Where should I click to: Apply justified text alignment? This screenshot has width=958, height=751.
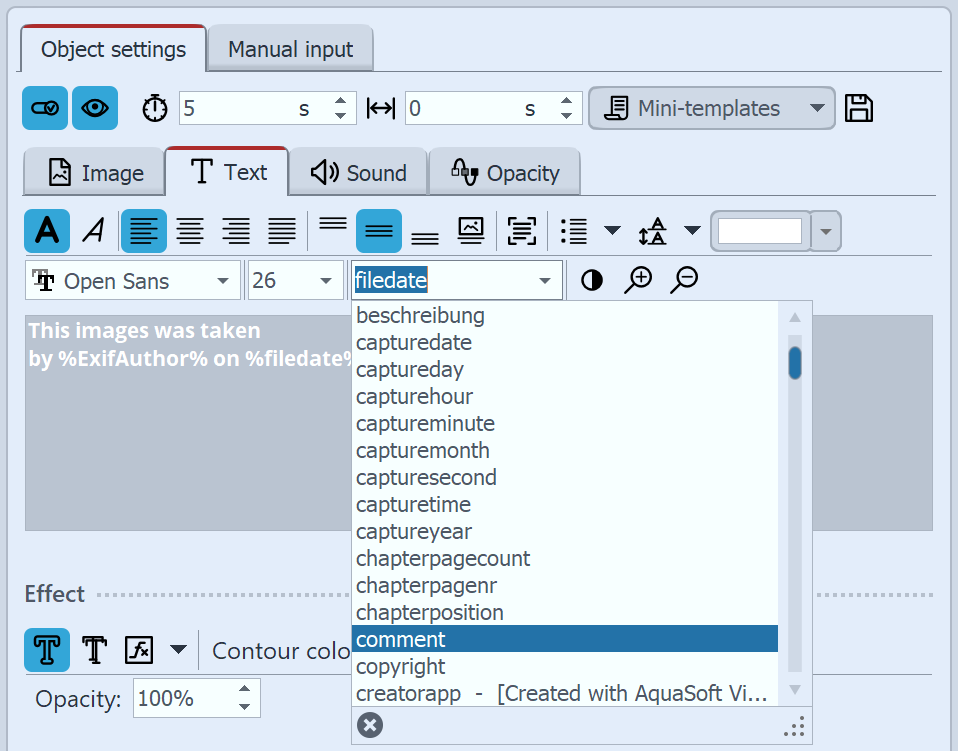point(281,230)
